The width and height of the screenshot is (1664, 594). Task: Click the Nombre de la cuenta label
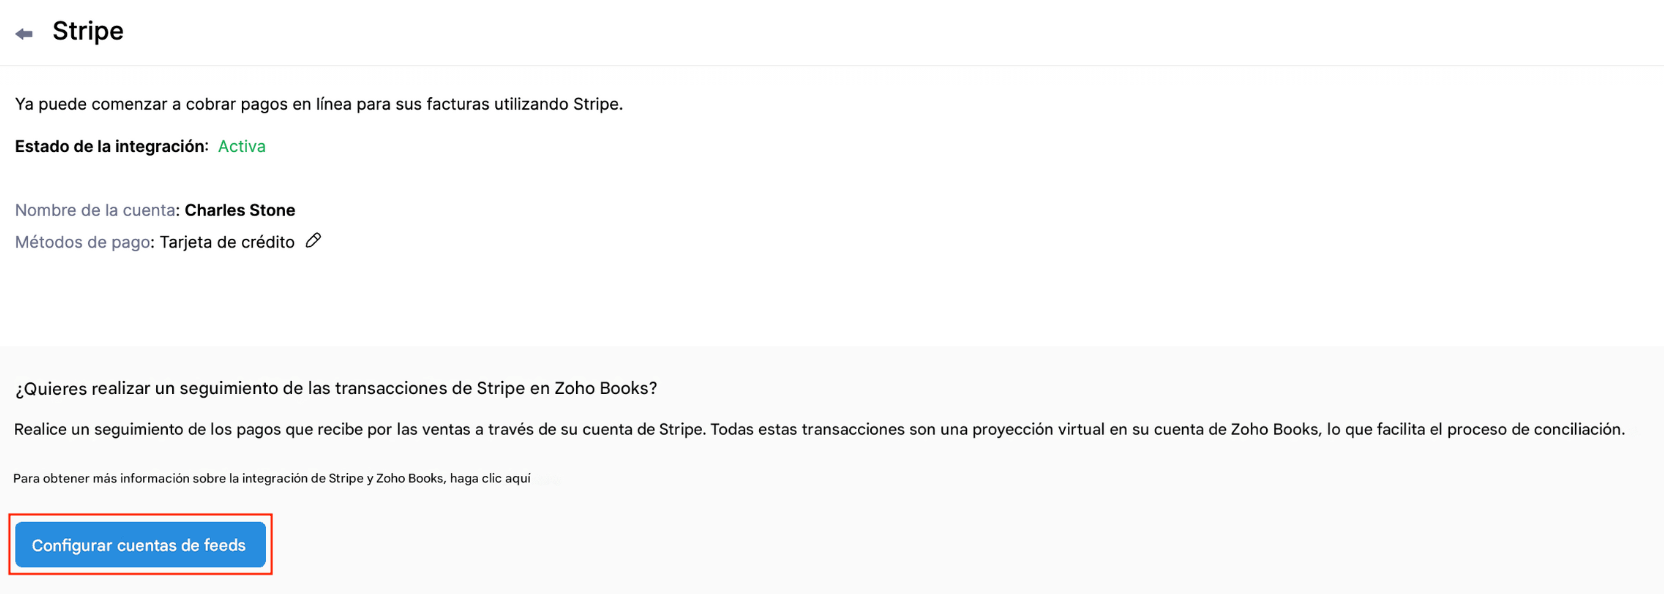96,210
